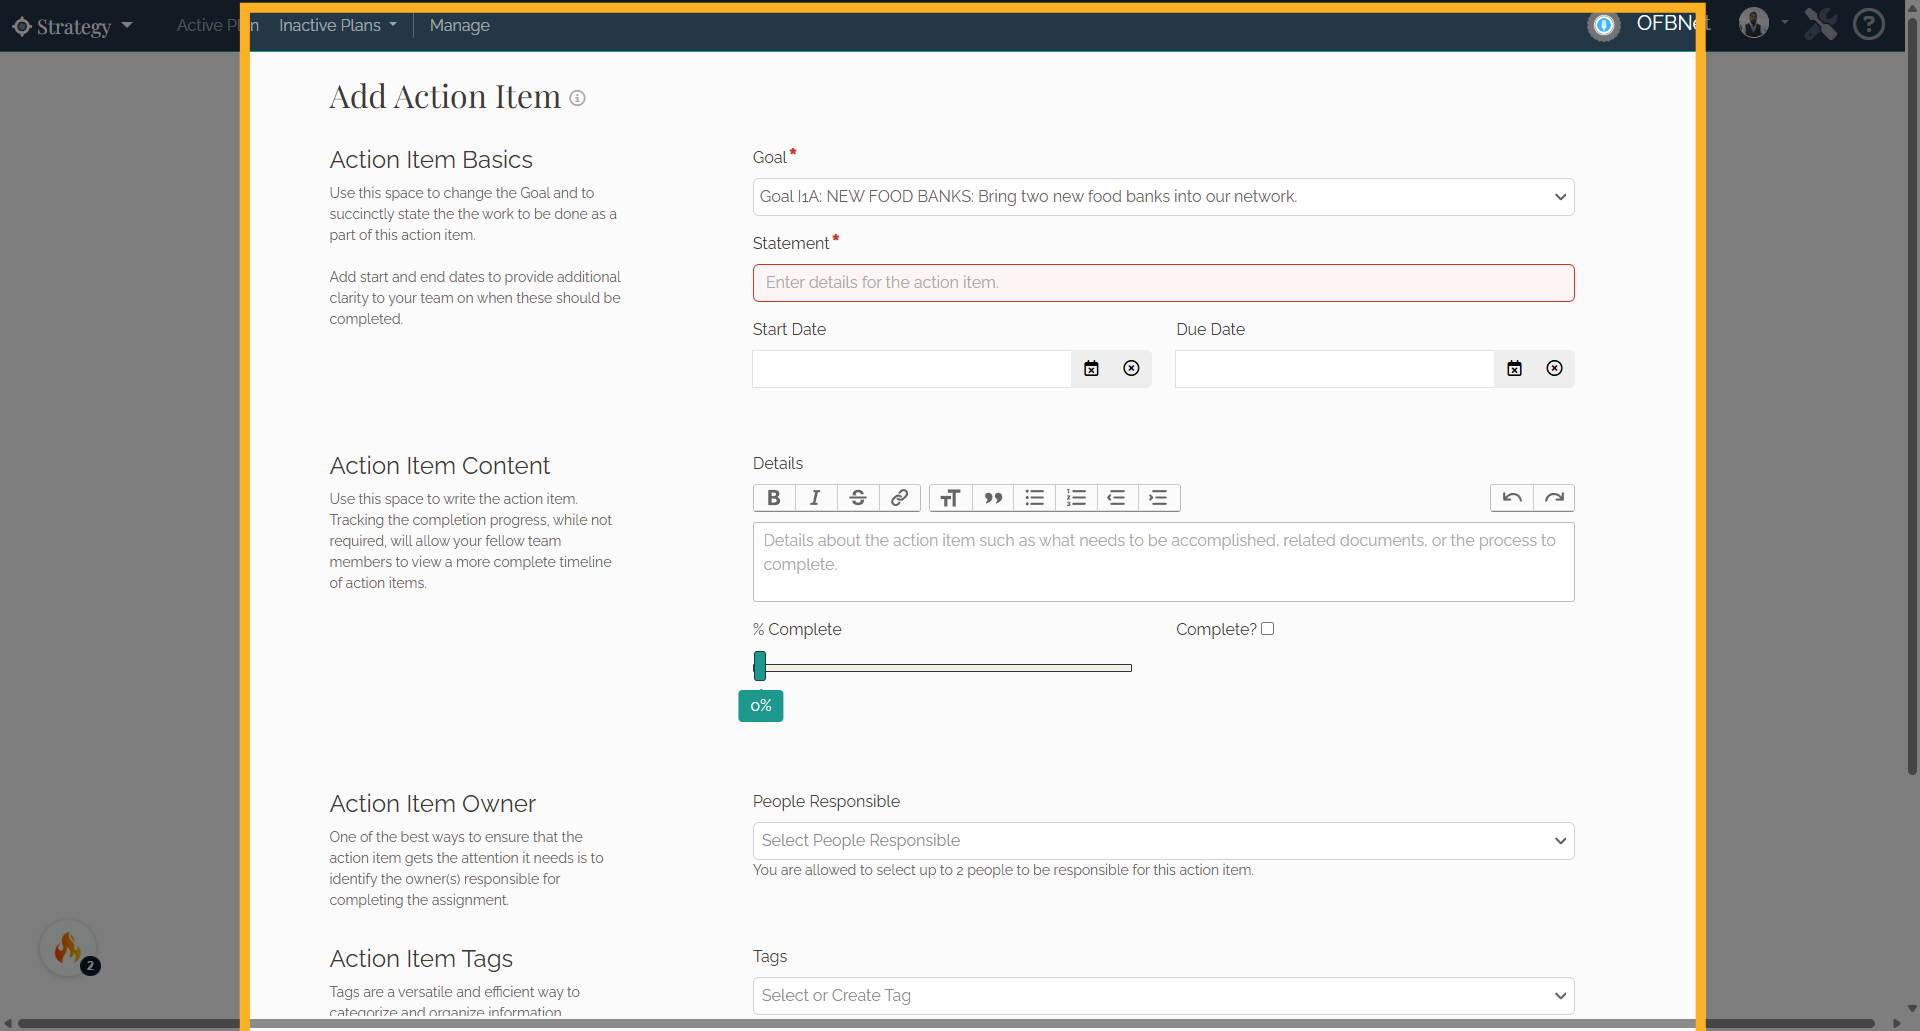Viewport: 1920px width, 1031px height.
Task: Check the Complete? checkbox
Action: 1268,629
